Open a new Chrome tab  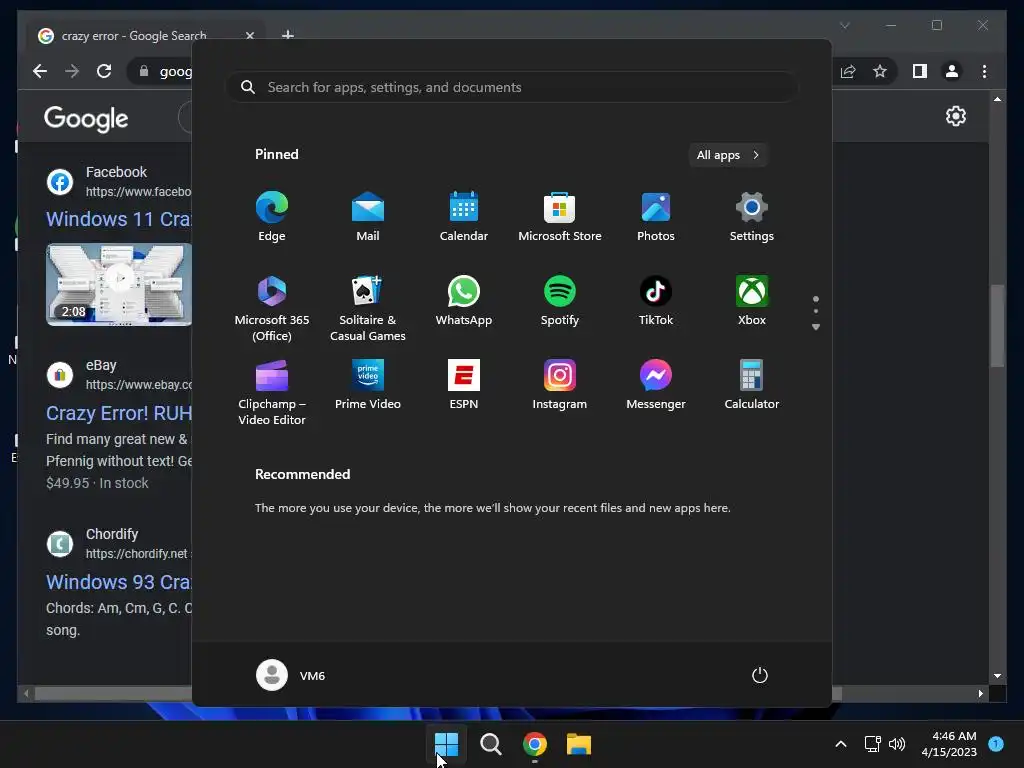[x=287, y=35]
